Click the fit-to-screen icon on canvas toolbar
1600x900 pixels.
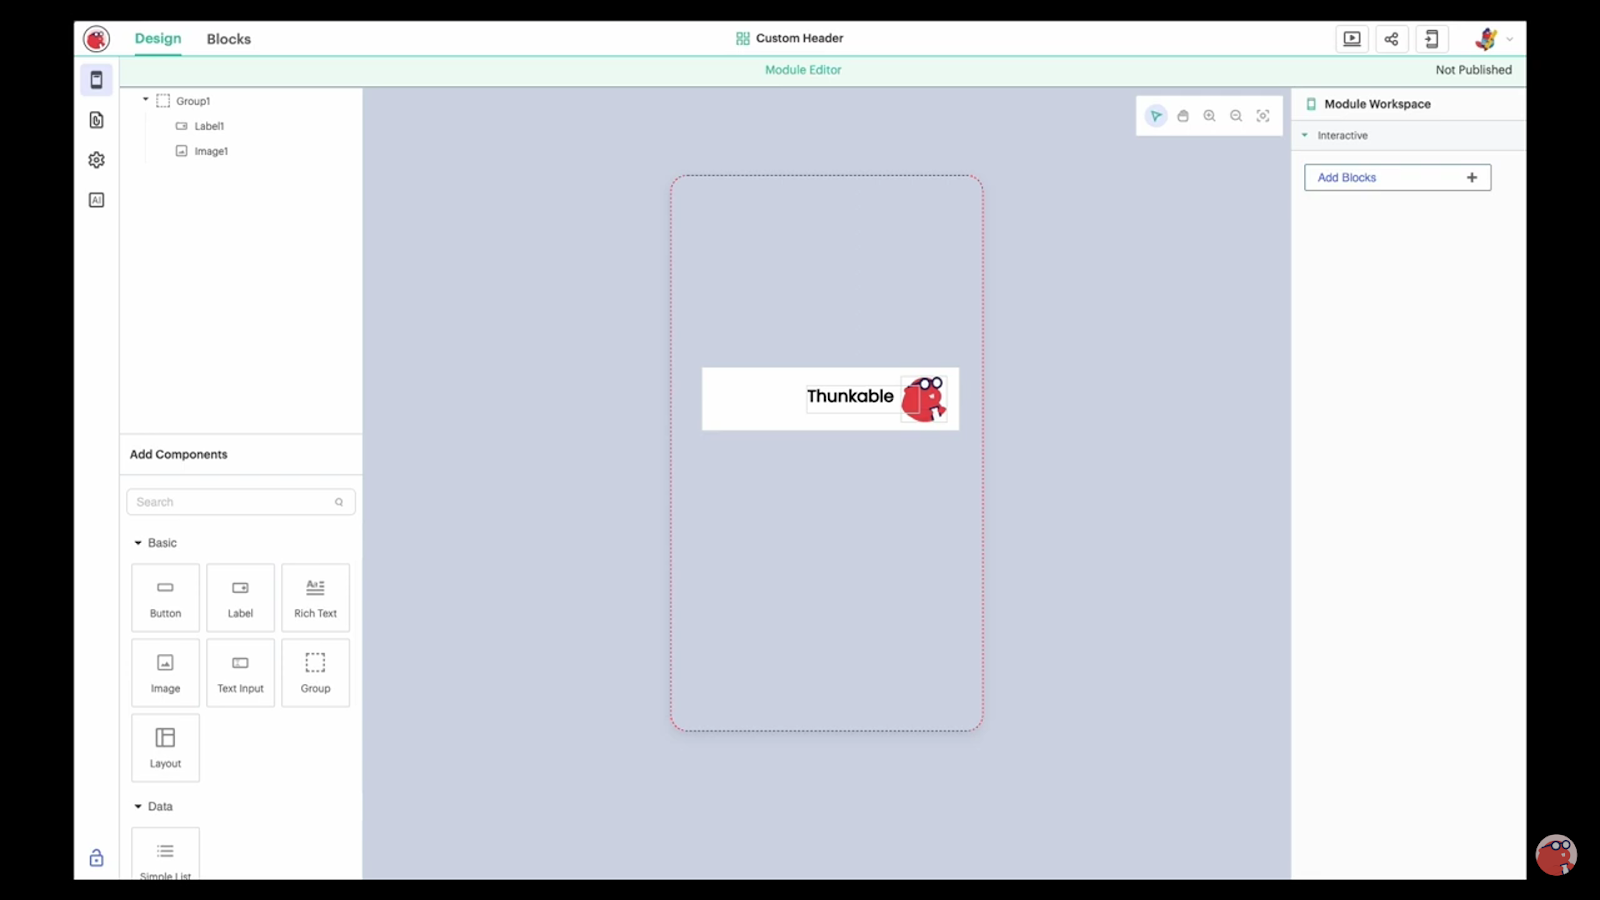click(1262, 115)
